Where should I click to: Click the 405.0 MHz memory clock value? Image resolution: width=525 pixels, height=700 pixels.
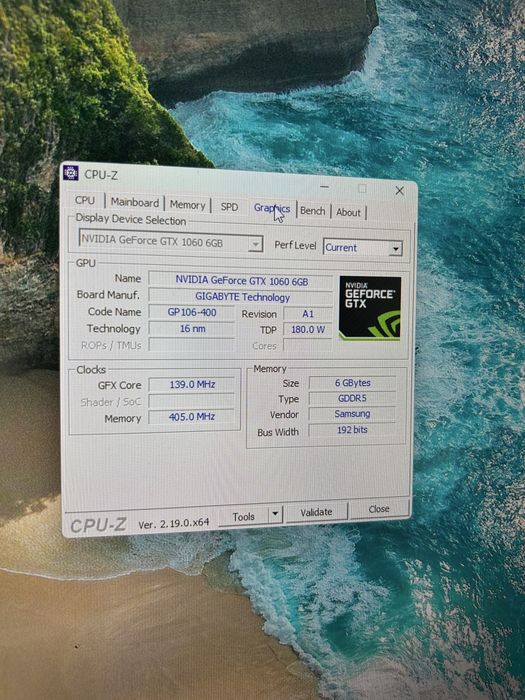[x=192, y=417]
